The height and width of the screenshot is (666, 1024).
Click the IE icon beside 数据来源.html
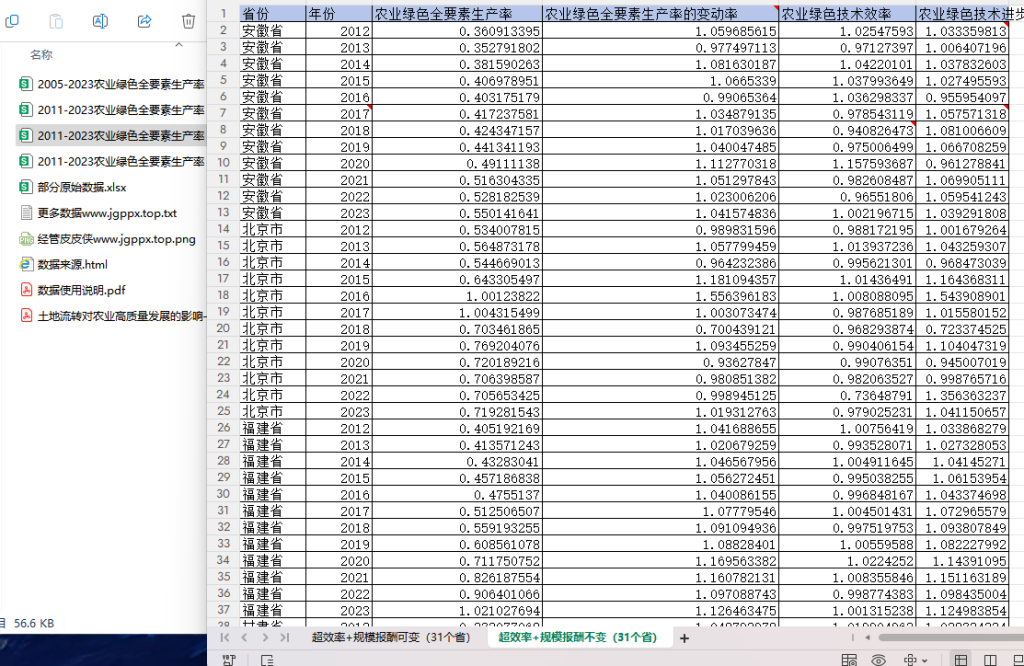(25, 264)
